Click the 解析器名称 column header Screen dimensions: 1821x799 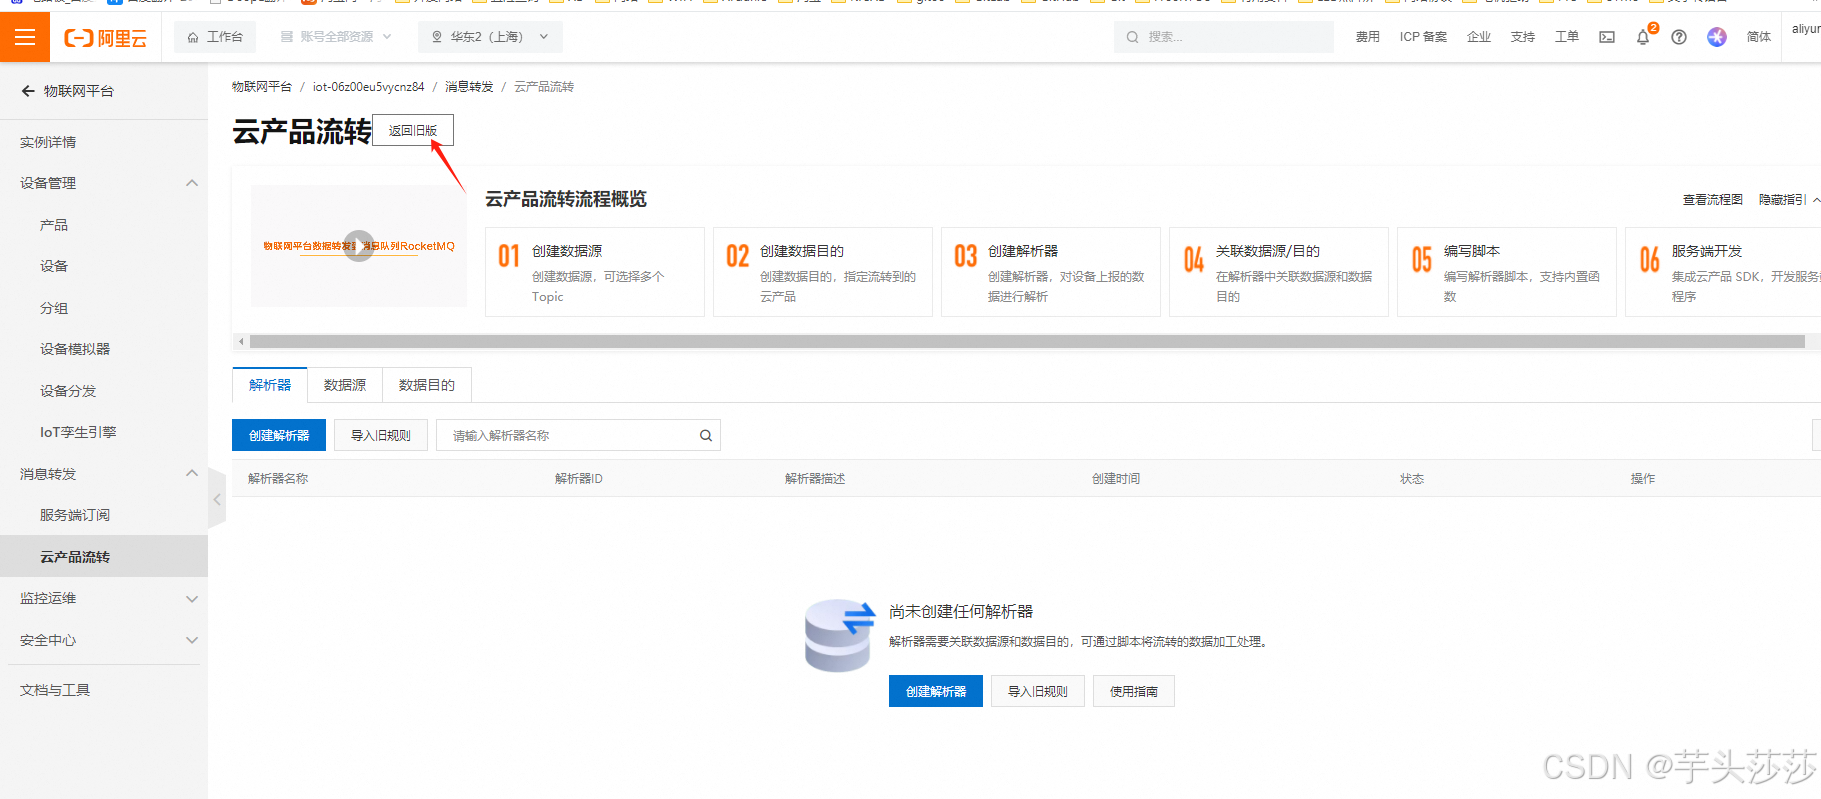point(278,479)
